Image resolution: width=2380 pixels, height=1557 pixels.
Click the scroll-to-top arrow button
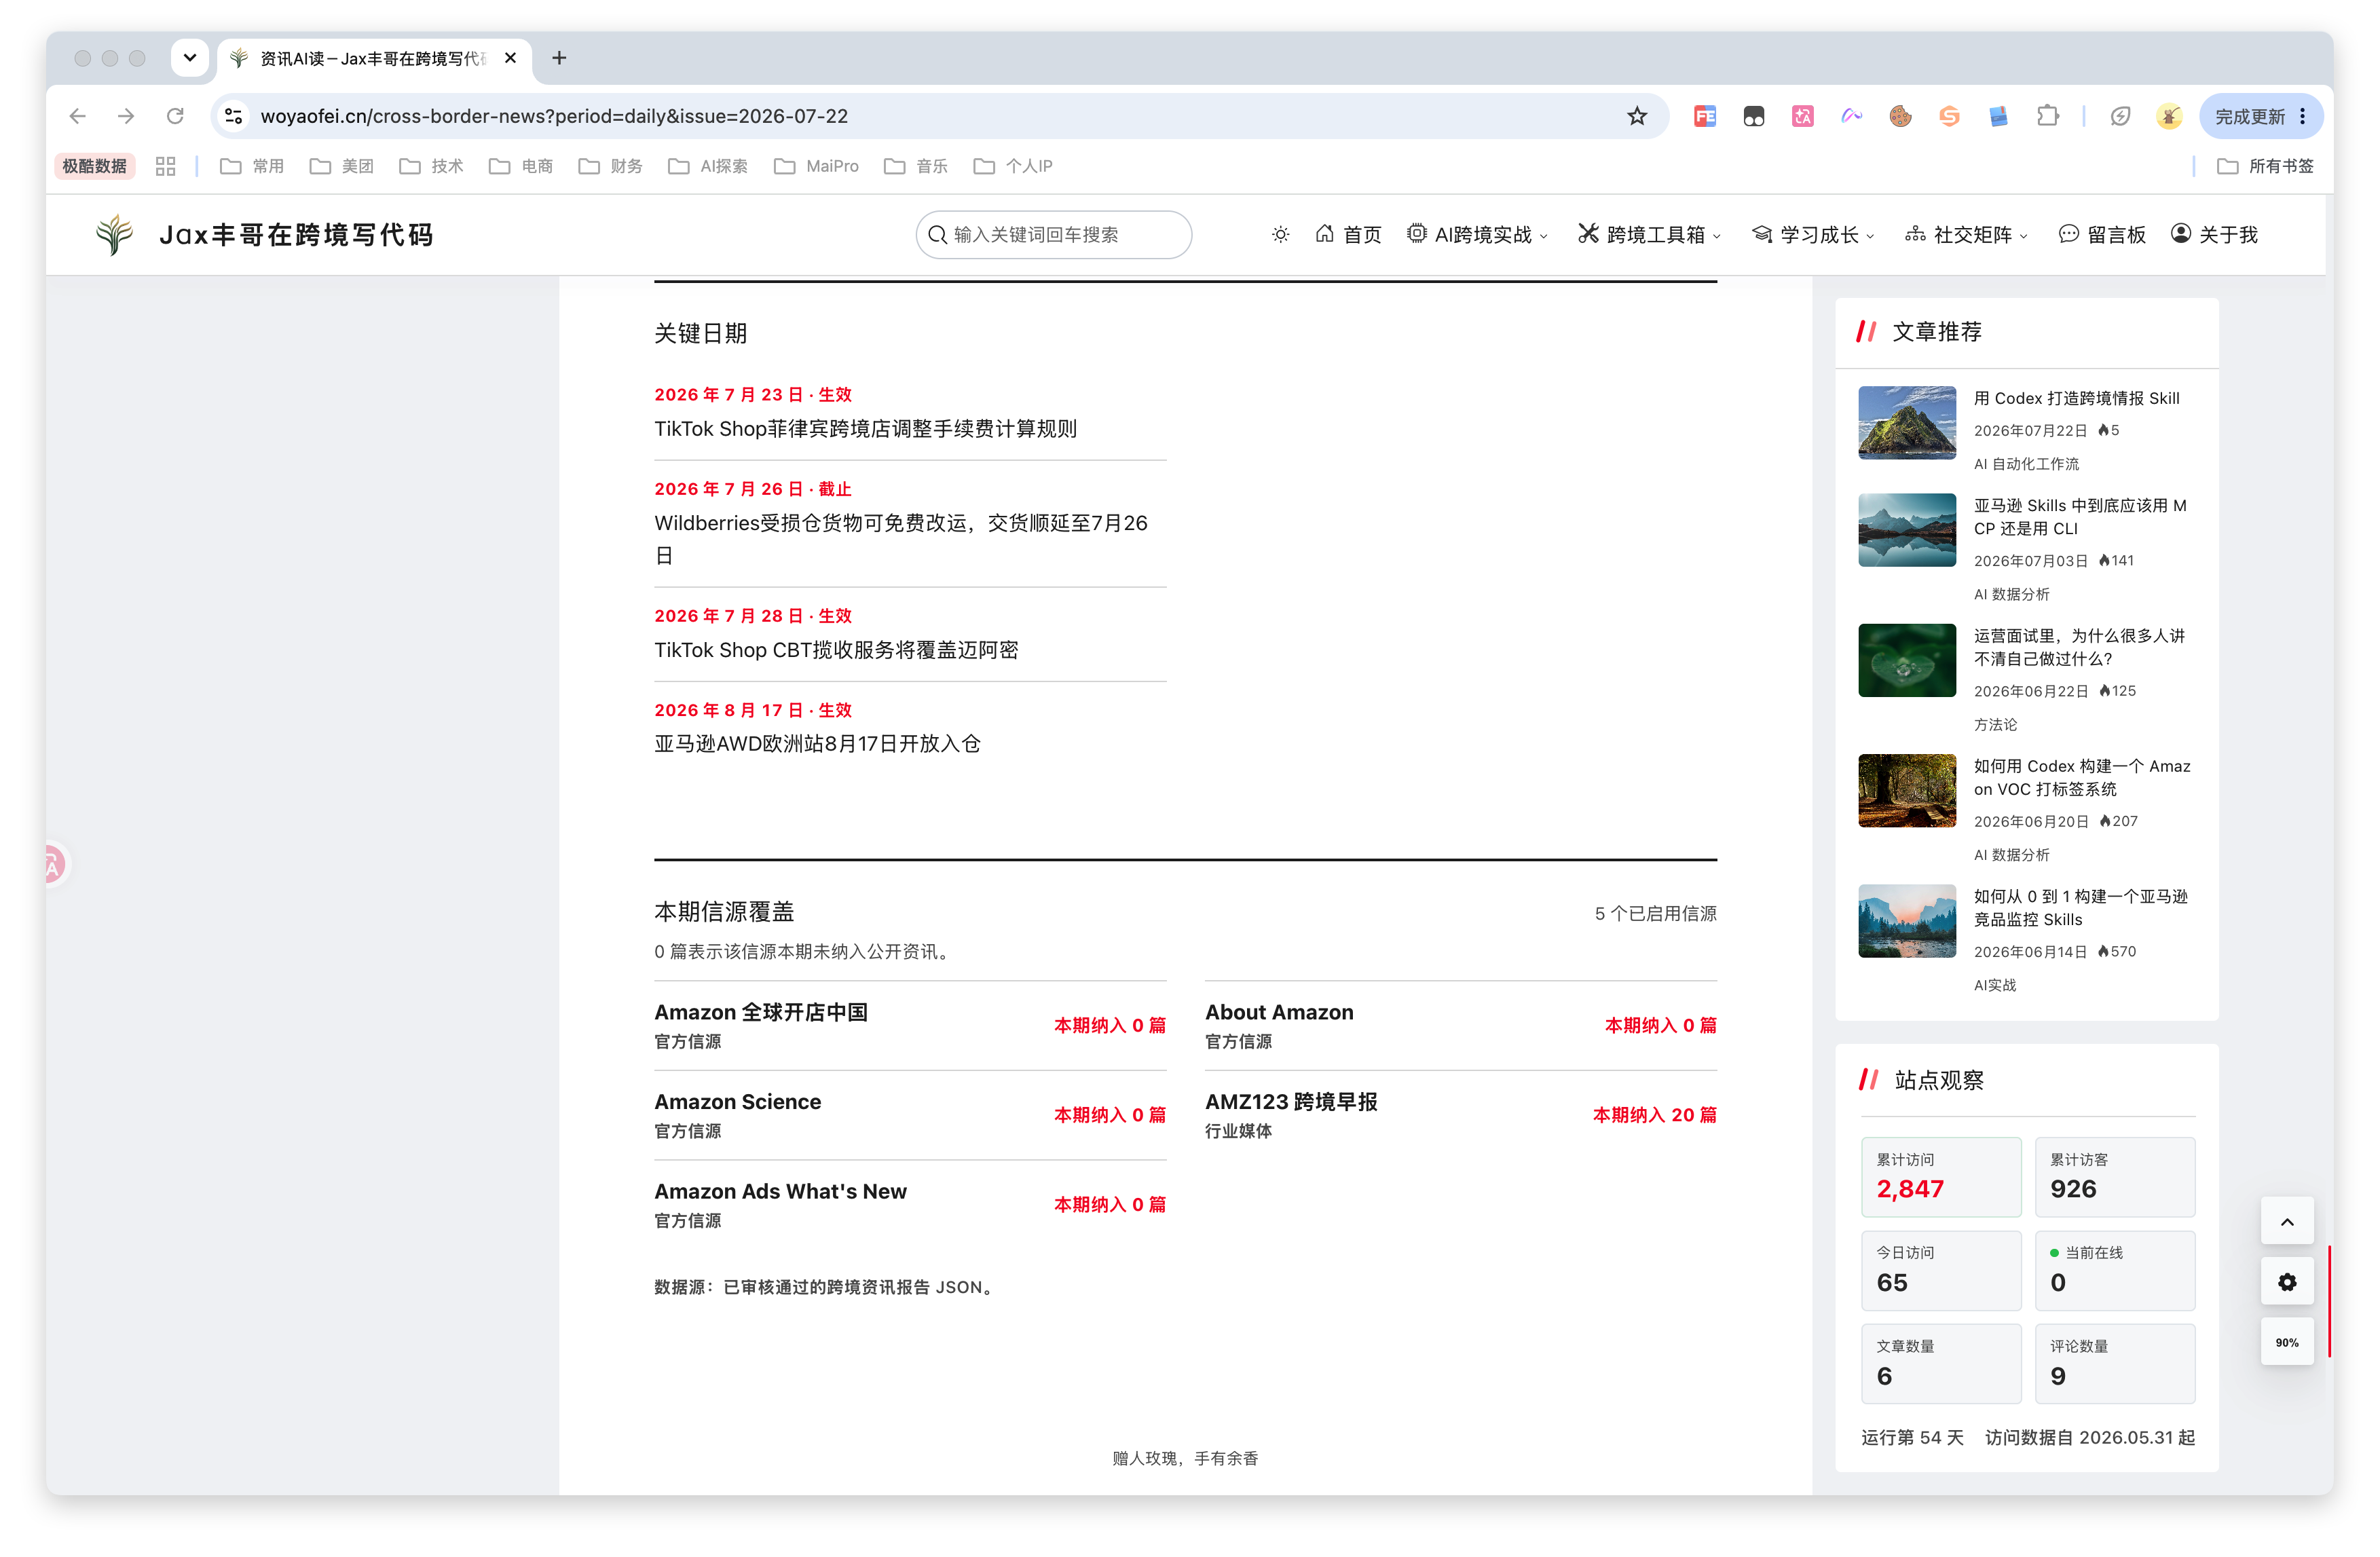coord(2287,1222)
